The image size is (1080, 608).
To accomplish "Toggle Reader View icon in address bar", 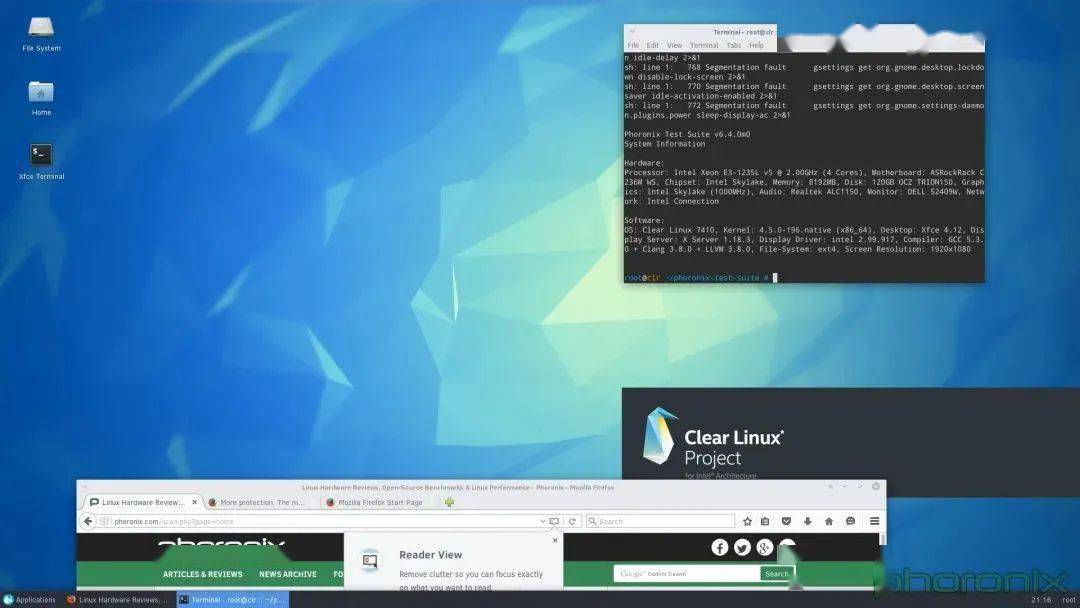I will pyautogui.click(x=554, y=521).
